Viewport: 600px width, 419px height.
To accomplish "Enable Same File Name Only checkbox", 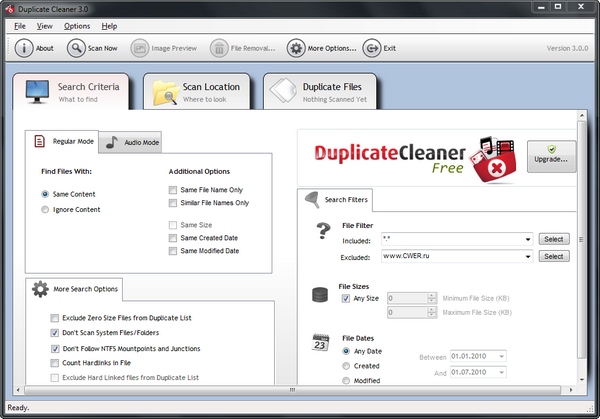I will (x=174, y=189).
